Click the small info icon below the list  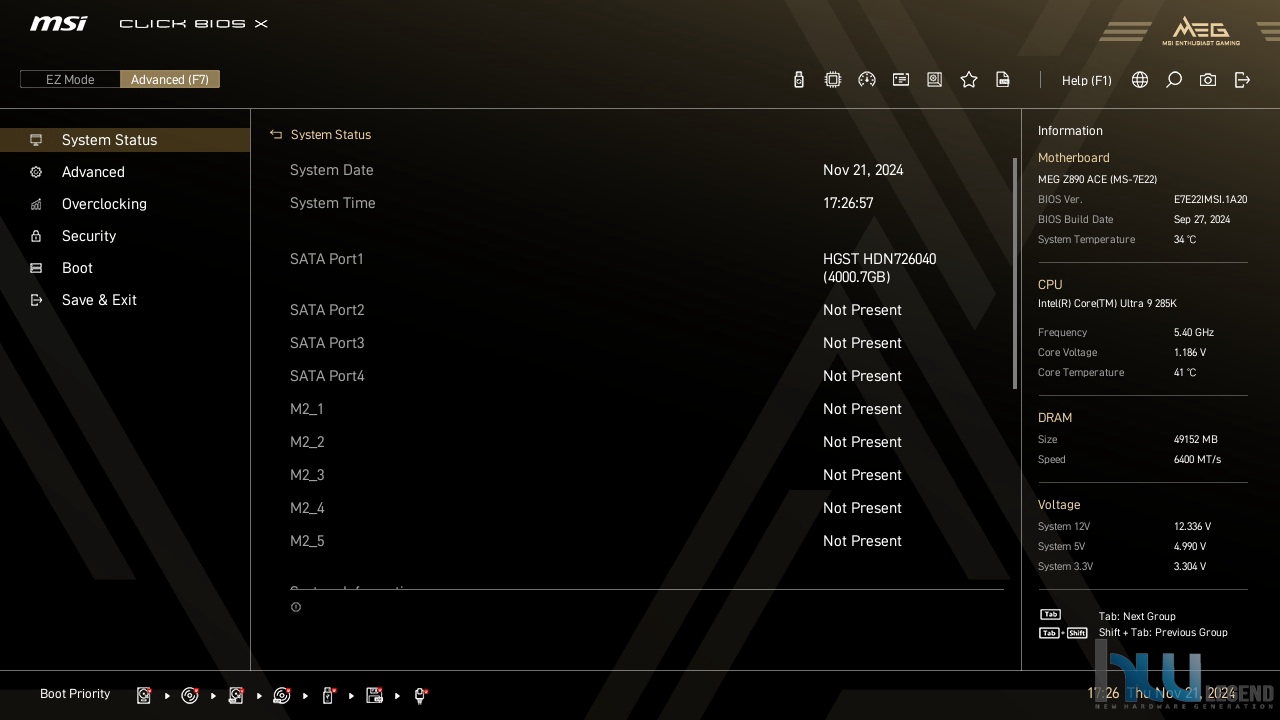(x=296, y=607)
